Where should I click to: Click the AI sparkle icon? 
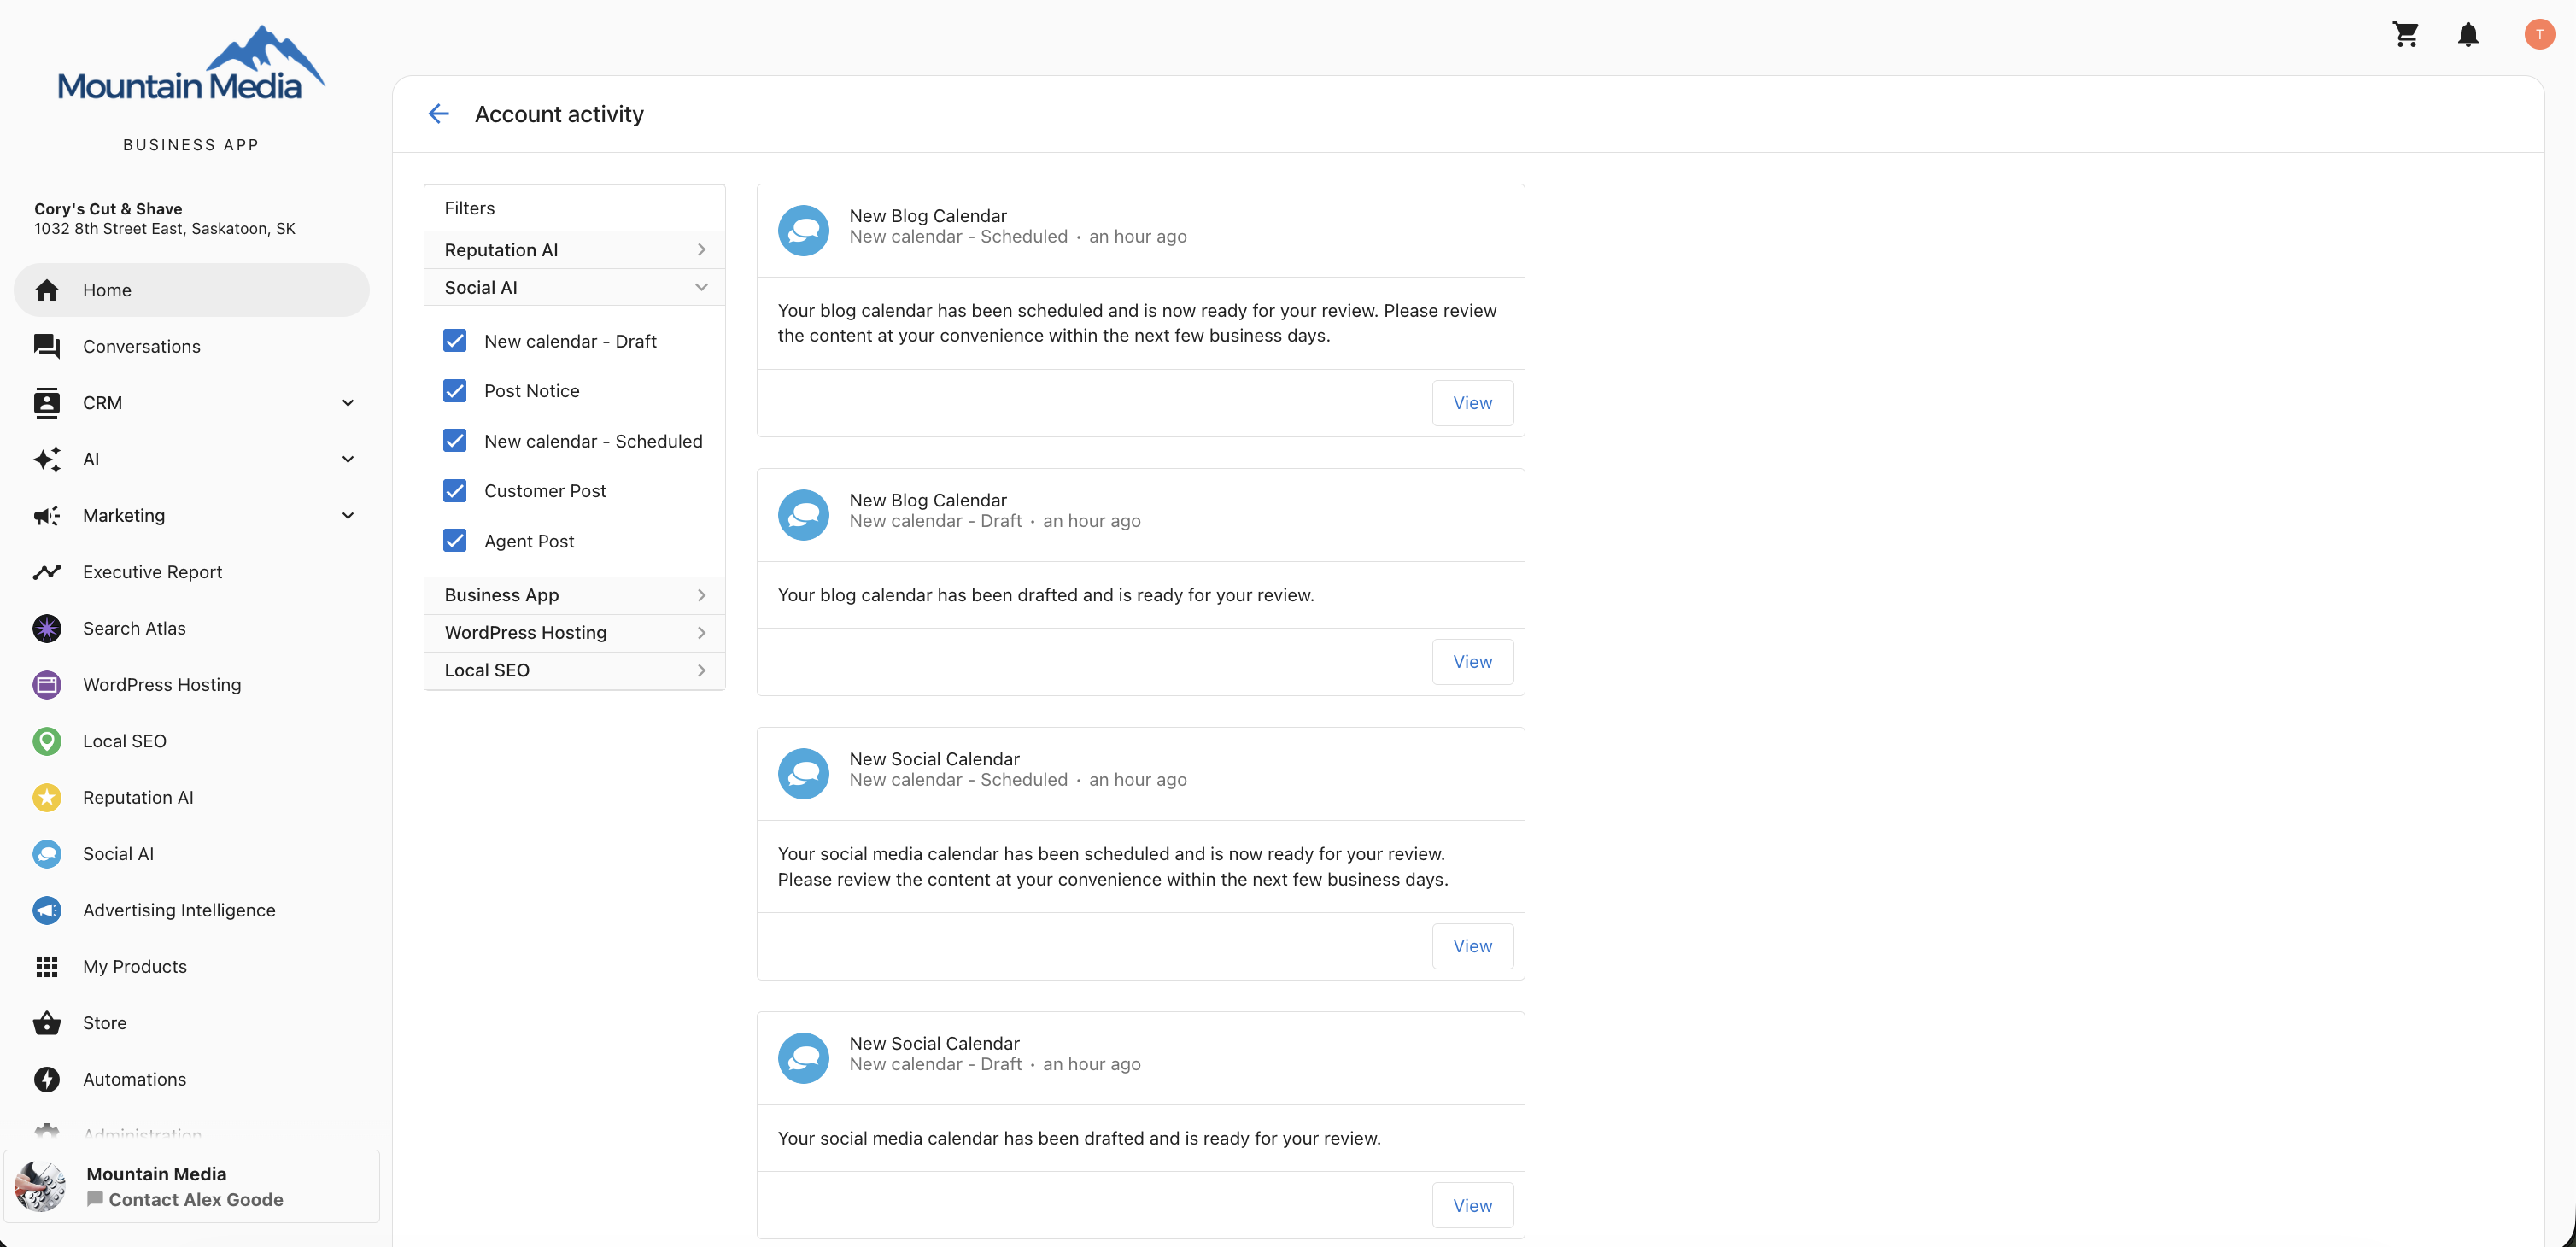click(x=47, y=459)
